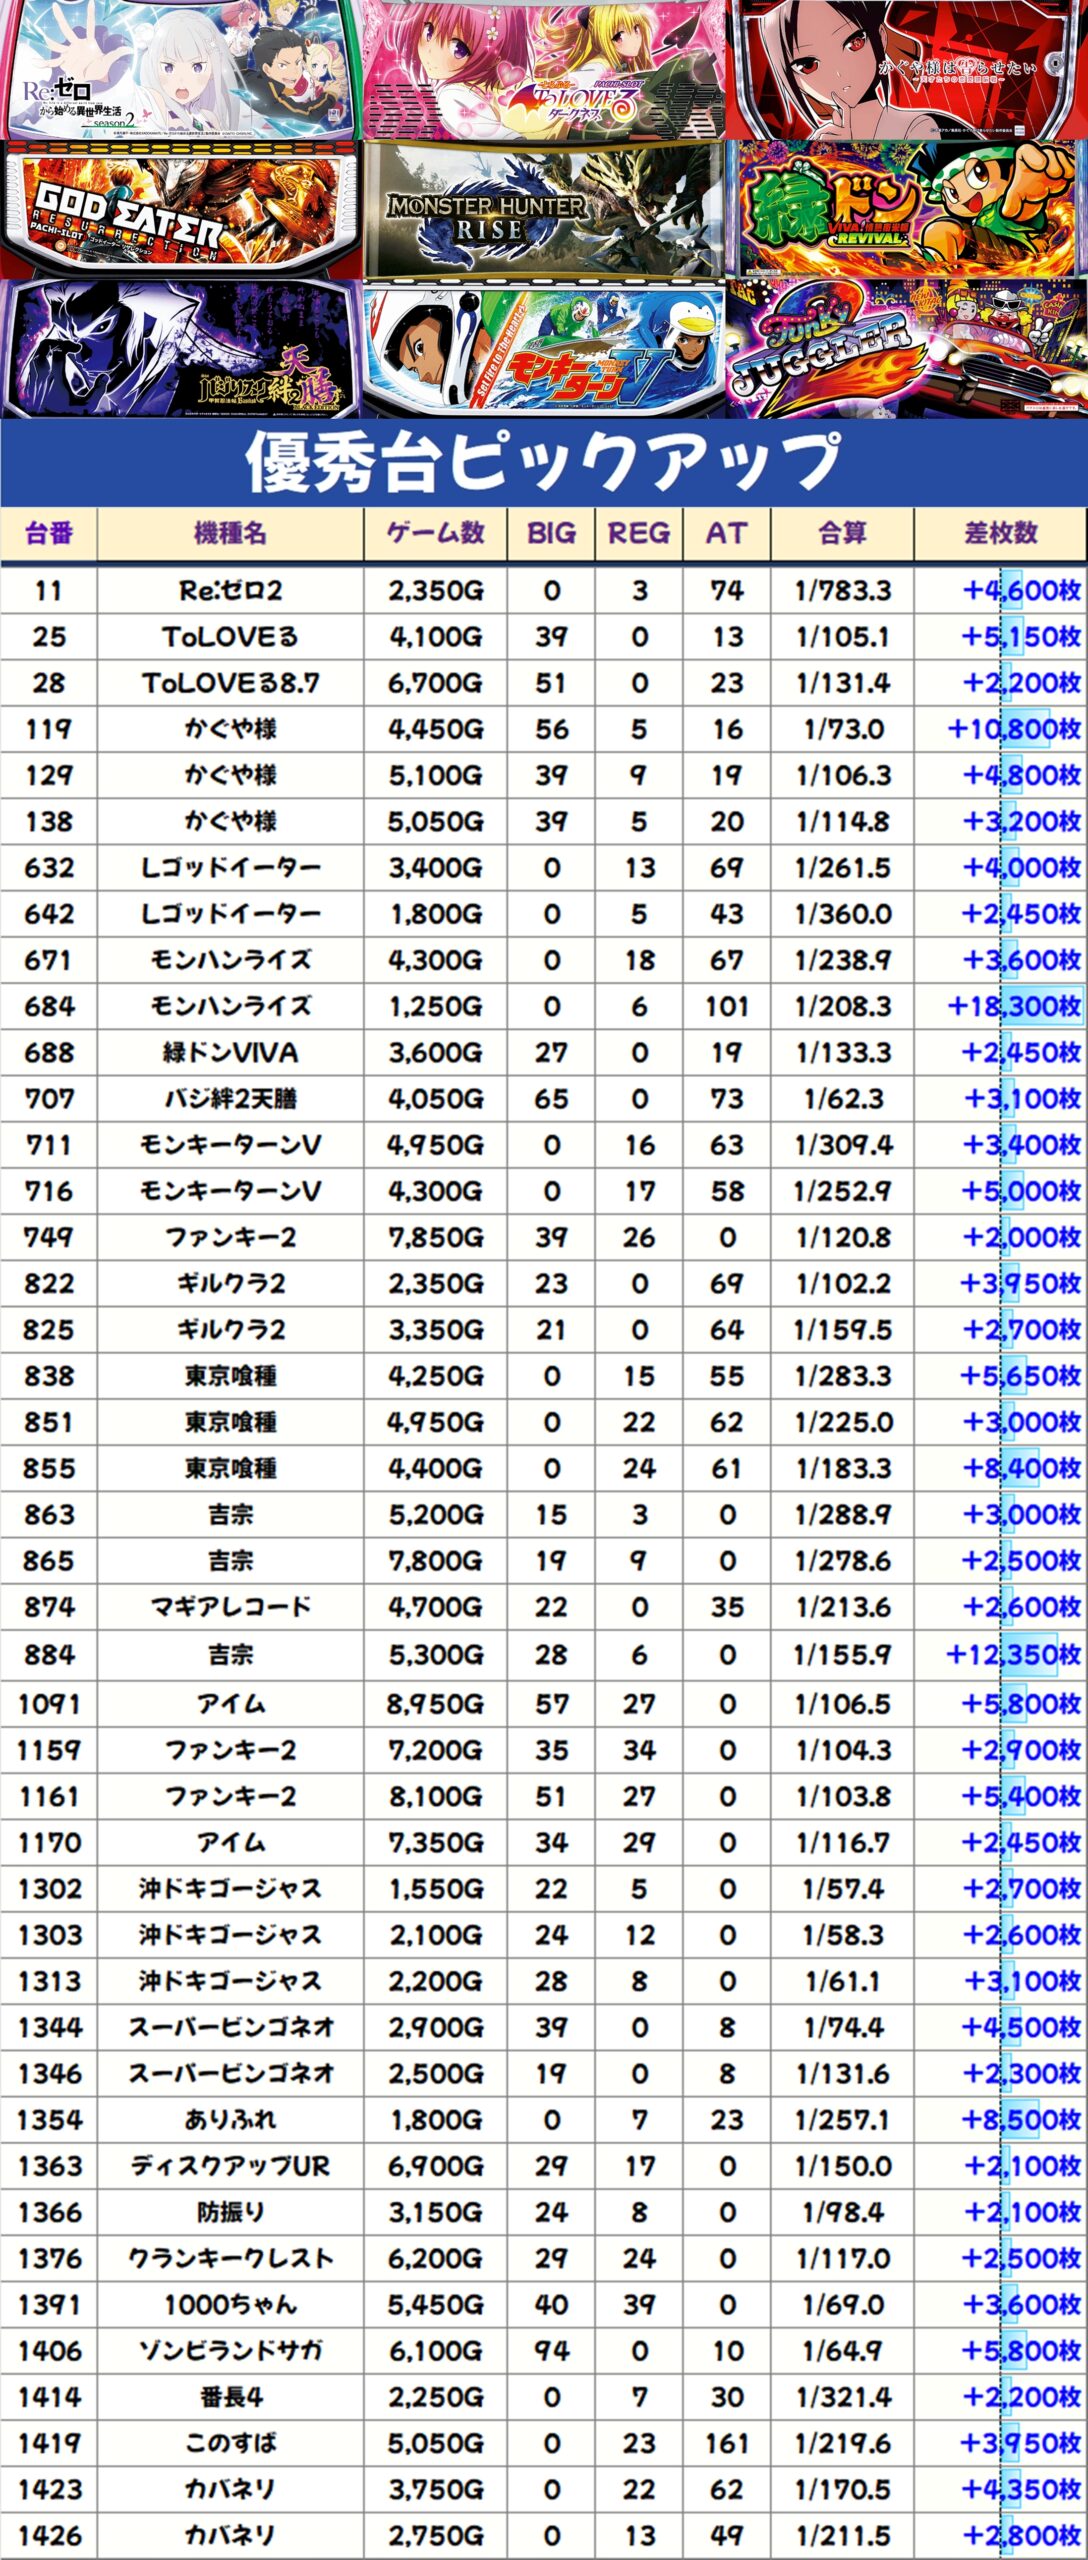This screenshot has width=1088, height=2560.
Task: Select the BIG count 94
Action: point(551,2350)
